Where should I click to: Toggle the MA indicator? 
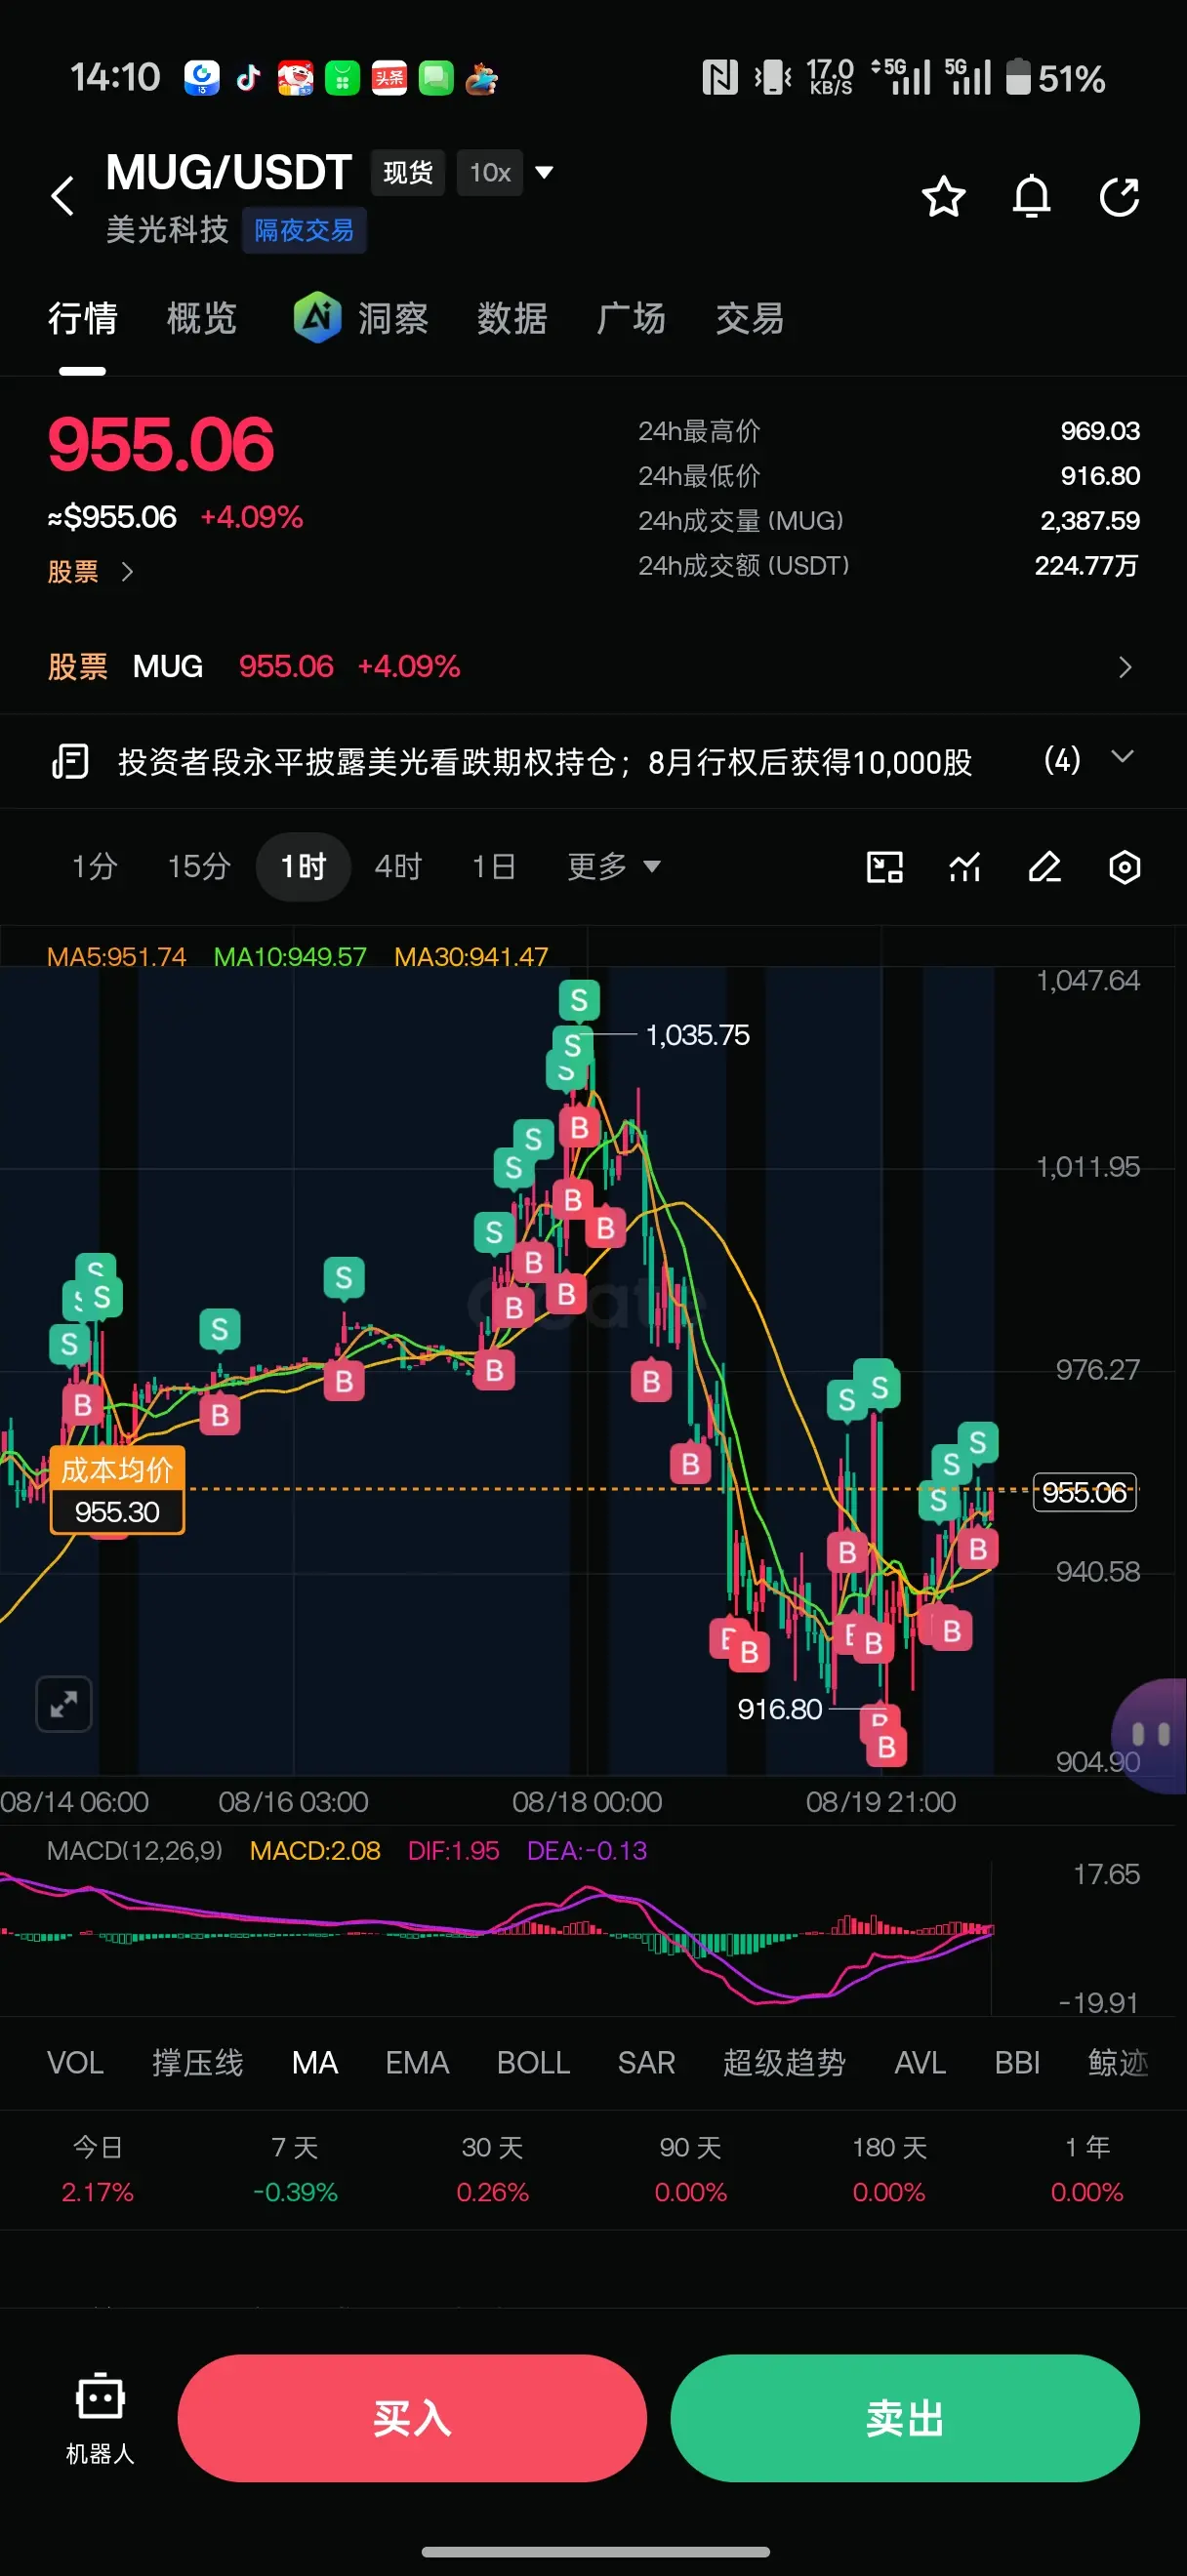point(315,2062)
